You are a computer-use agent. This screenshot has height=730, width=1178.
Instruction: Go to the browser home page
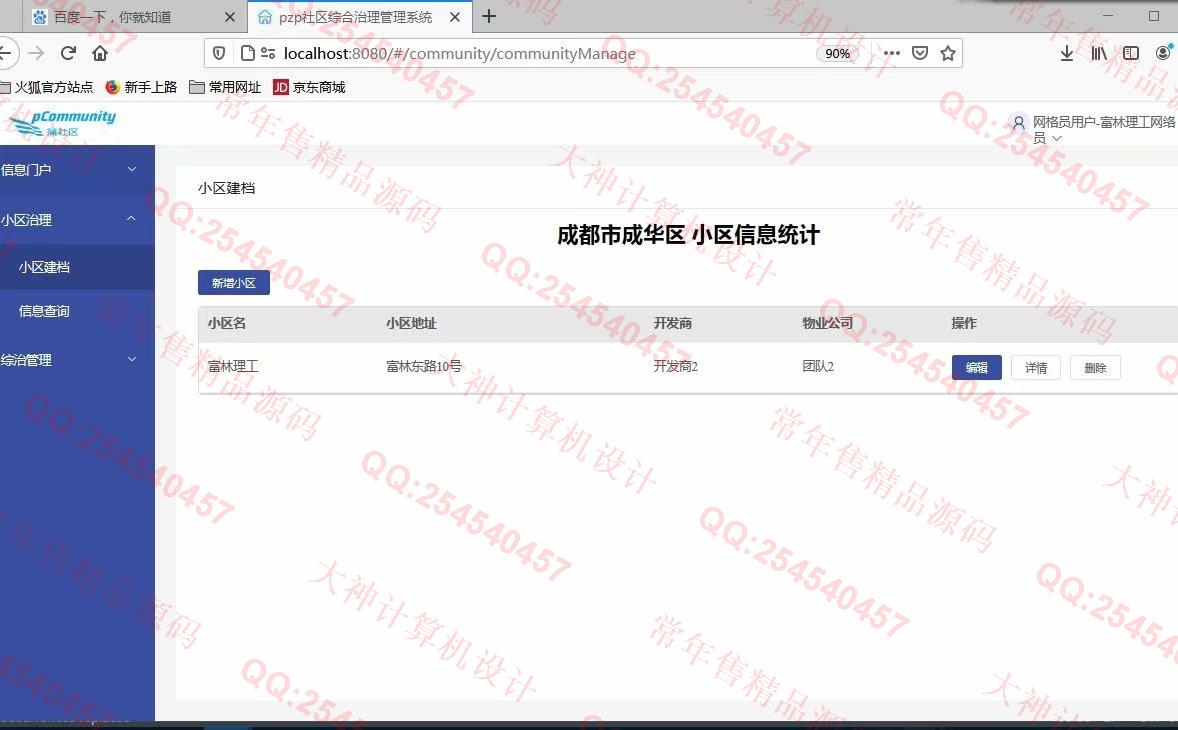(x=100, y=53)
